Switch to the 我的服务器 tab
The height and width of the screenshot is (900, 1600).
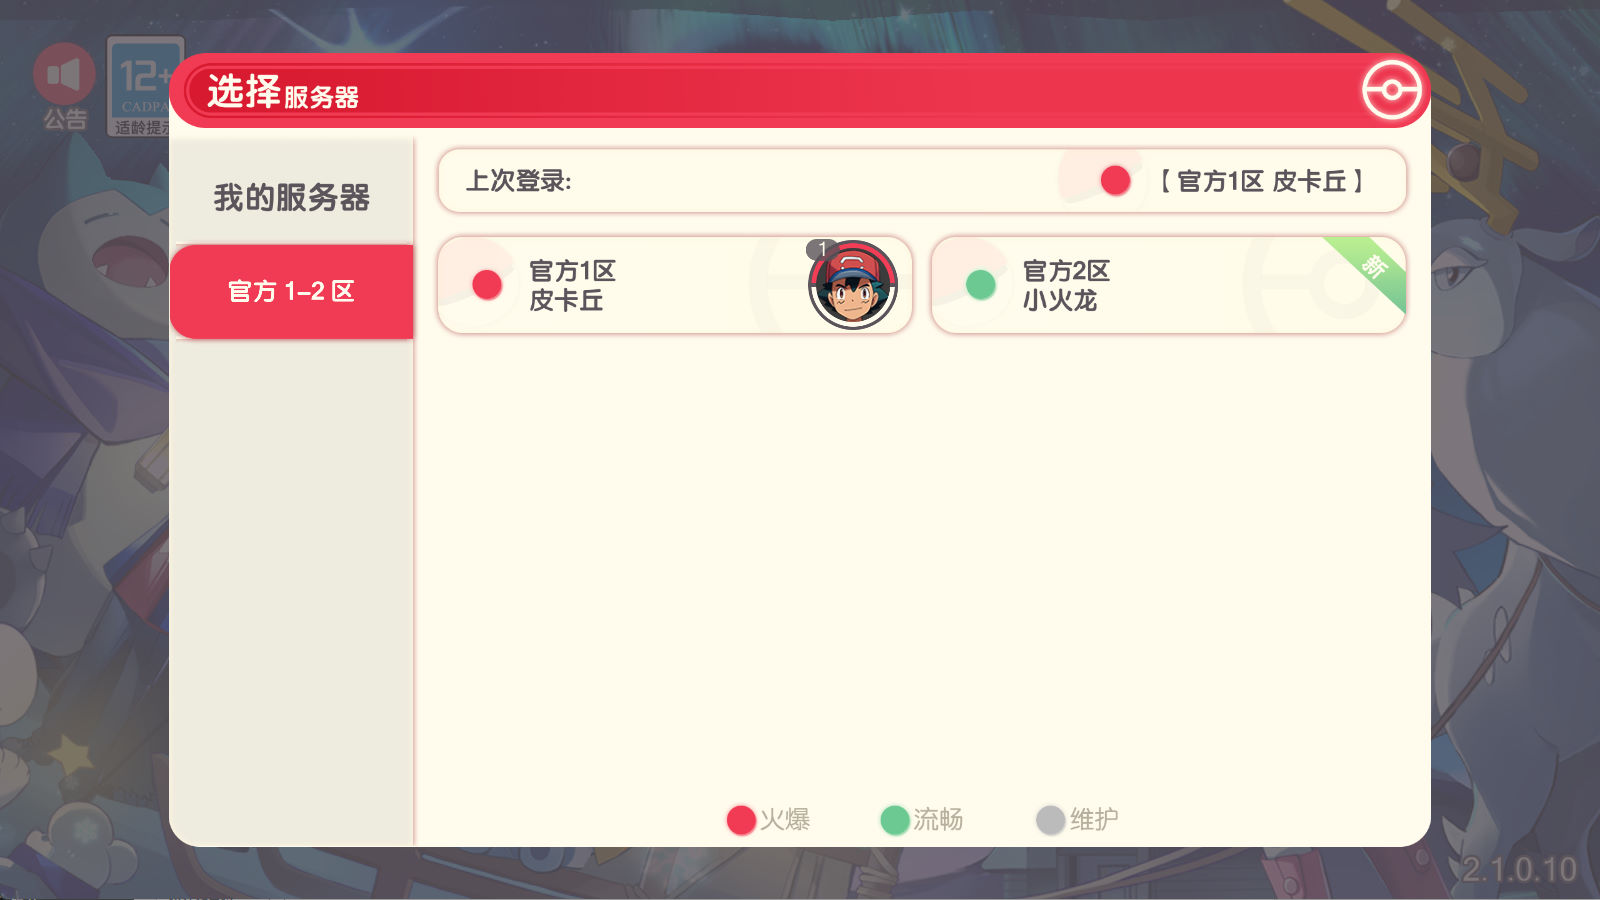(291, 197)
